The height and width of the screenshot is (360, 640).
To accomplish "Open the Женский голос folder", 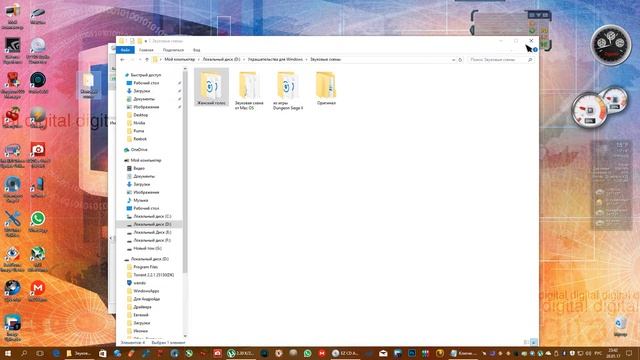I will (211, 87).
